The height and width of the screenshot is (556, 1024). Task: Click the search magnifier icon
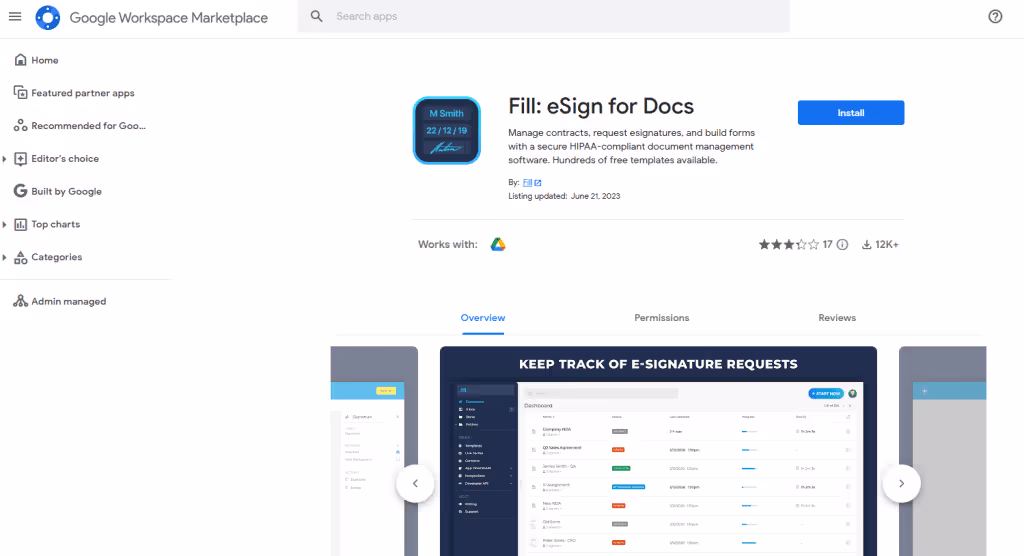(x=316, y=16)
